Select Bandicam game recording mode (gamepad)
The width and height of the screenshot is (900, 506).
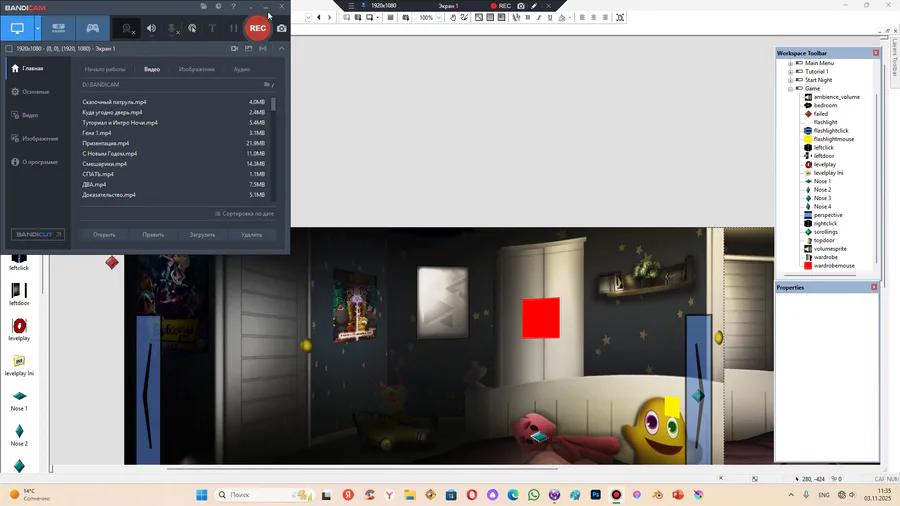[x=92, y=28]
